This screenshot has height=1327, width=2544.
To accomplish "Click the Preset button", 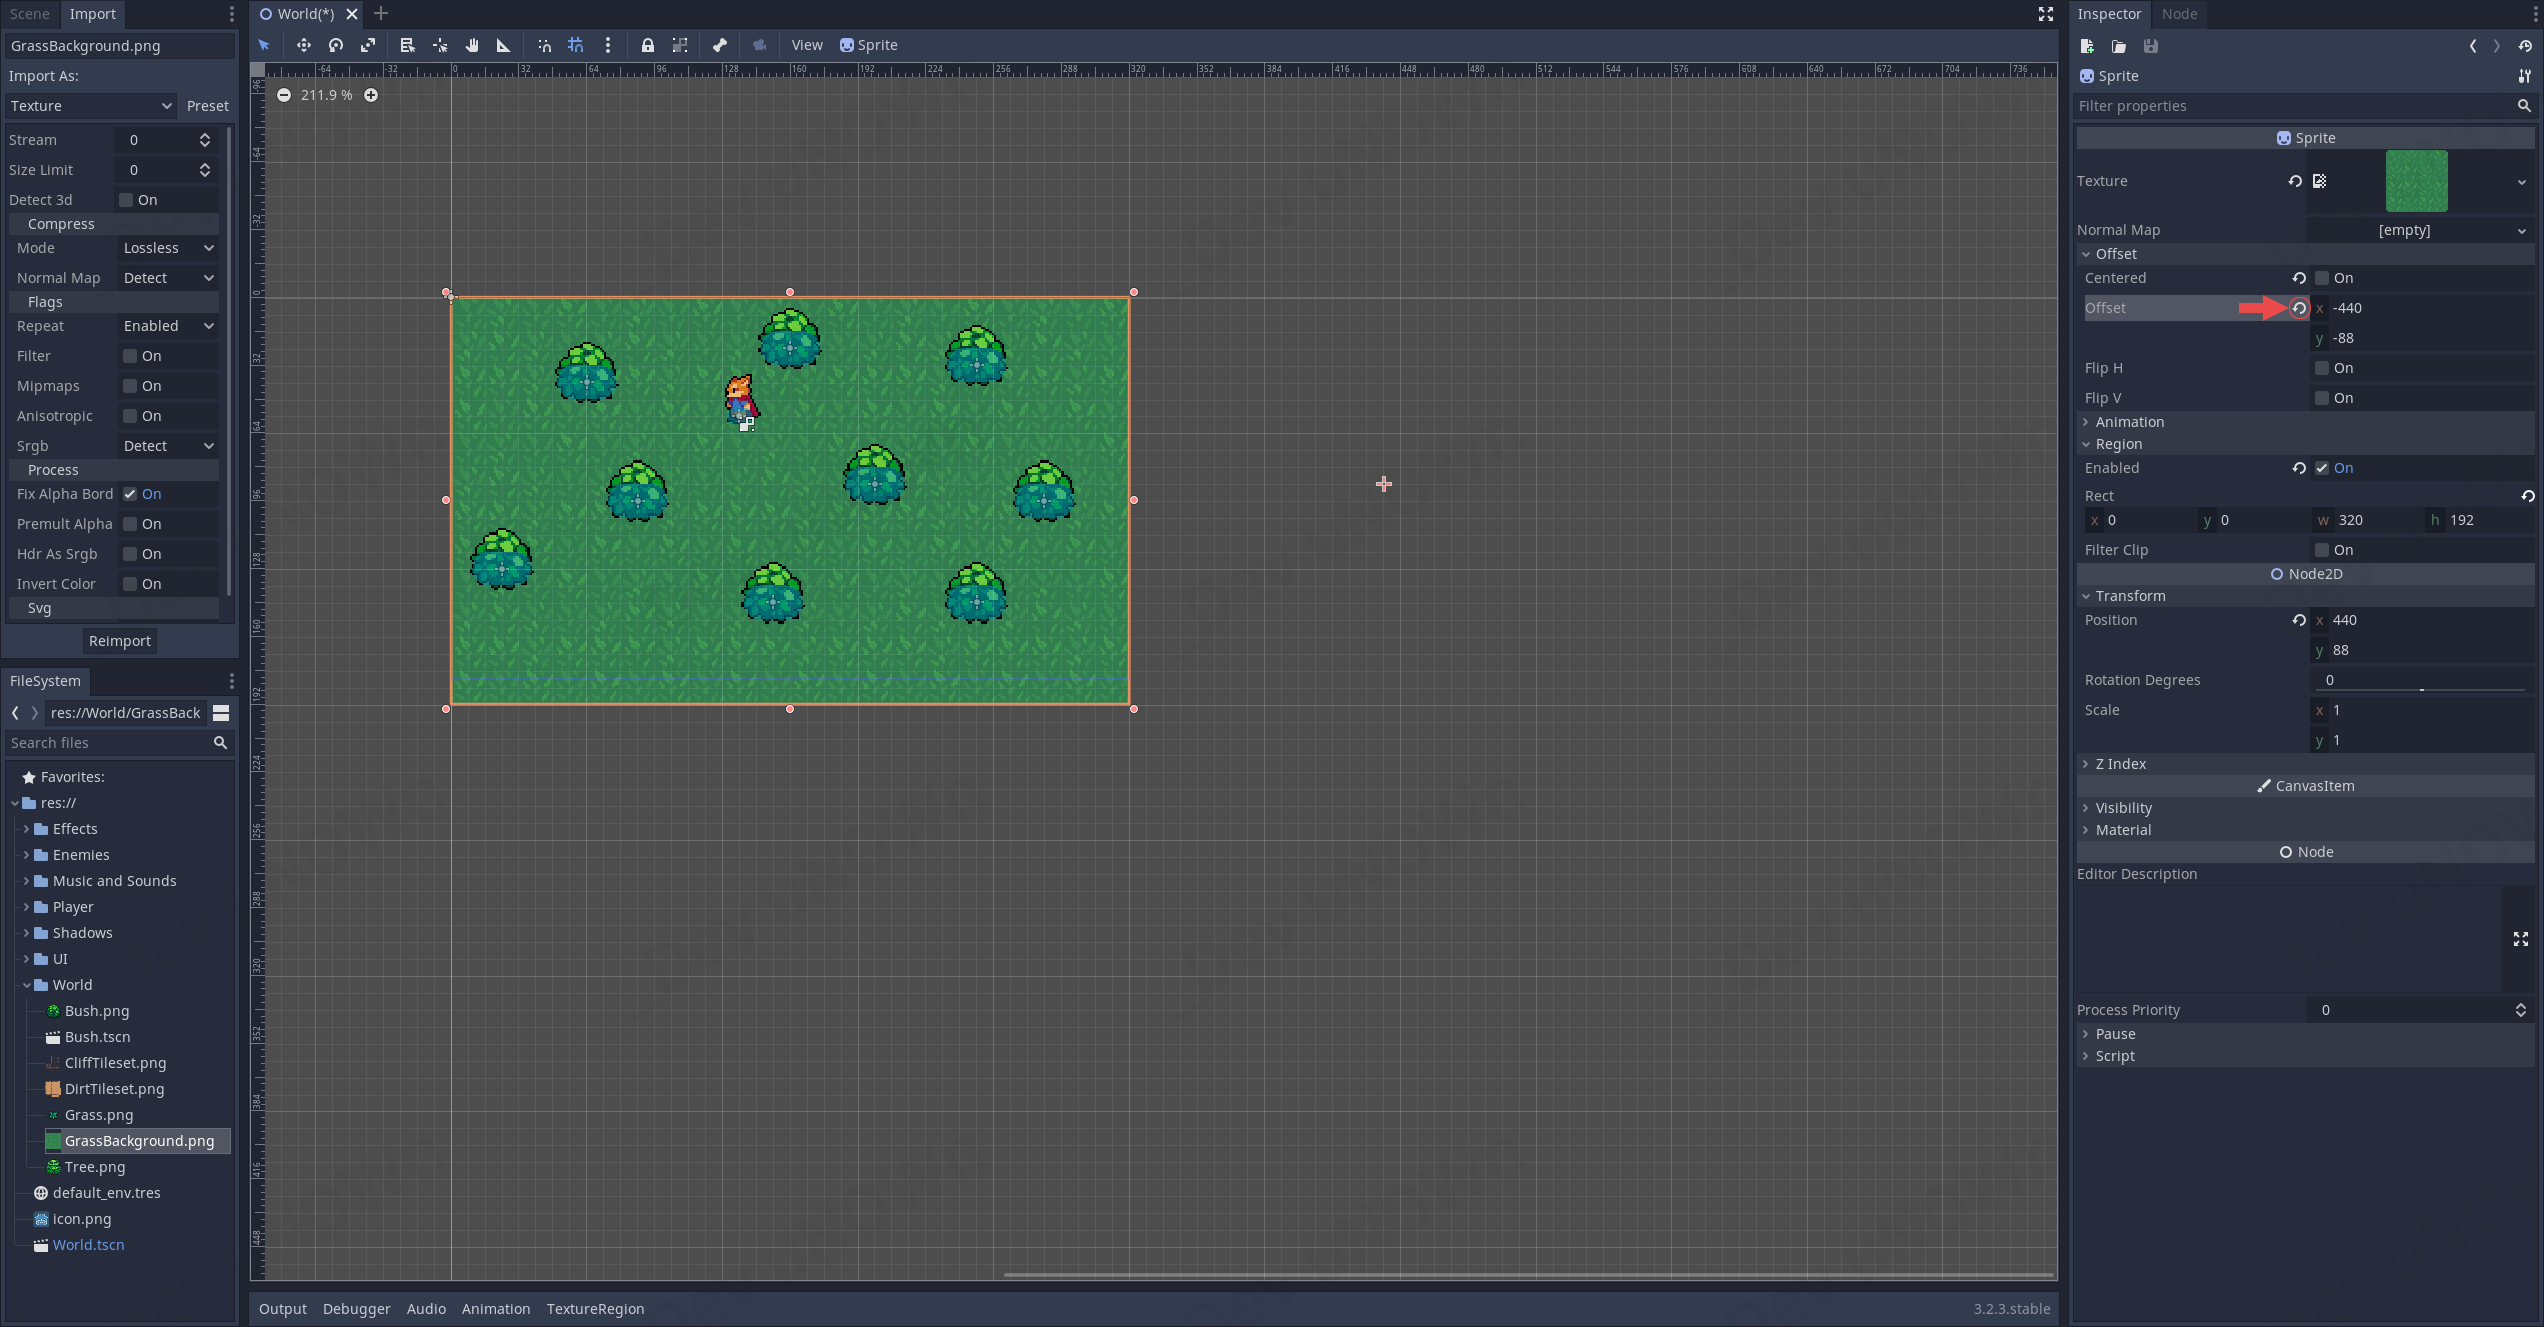I will coord(207,106).
